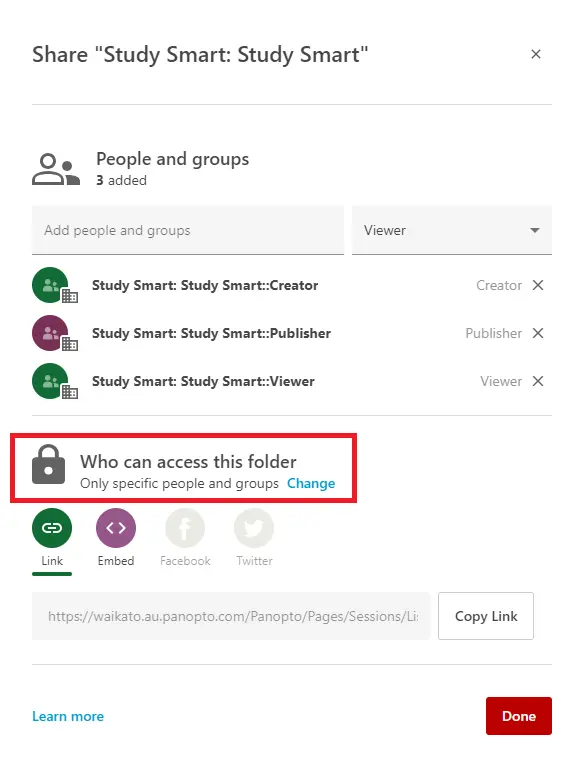This screenshot has height=770, width=585.
Task: Click the dropdown arrow next to Viewer
Action: 535,230
